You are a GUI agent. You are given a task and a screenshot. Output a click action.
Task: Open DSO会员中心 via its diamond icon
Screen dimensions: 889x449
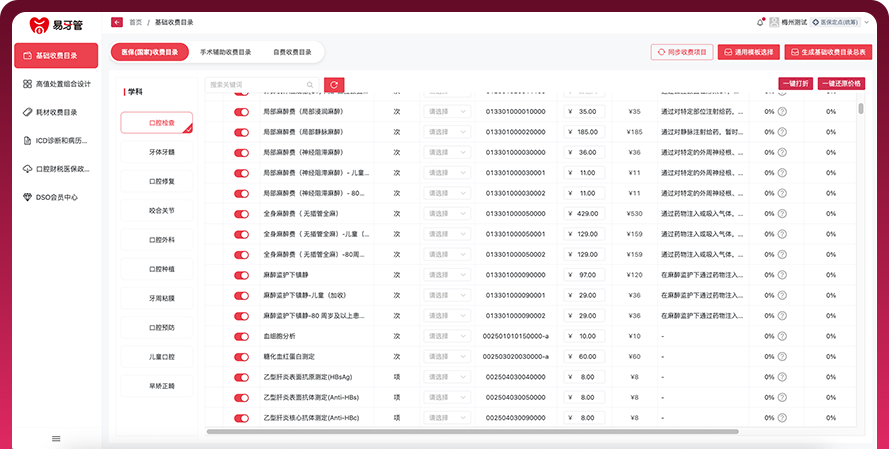[x=27, y=197]
